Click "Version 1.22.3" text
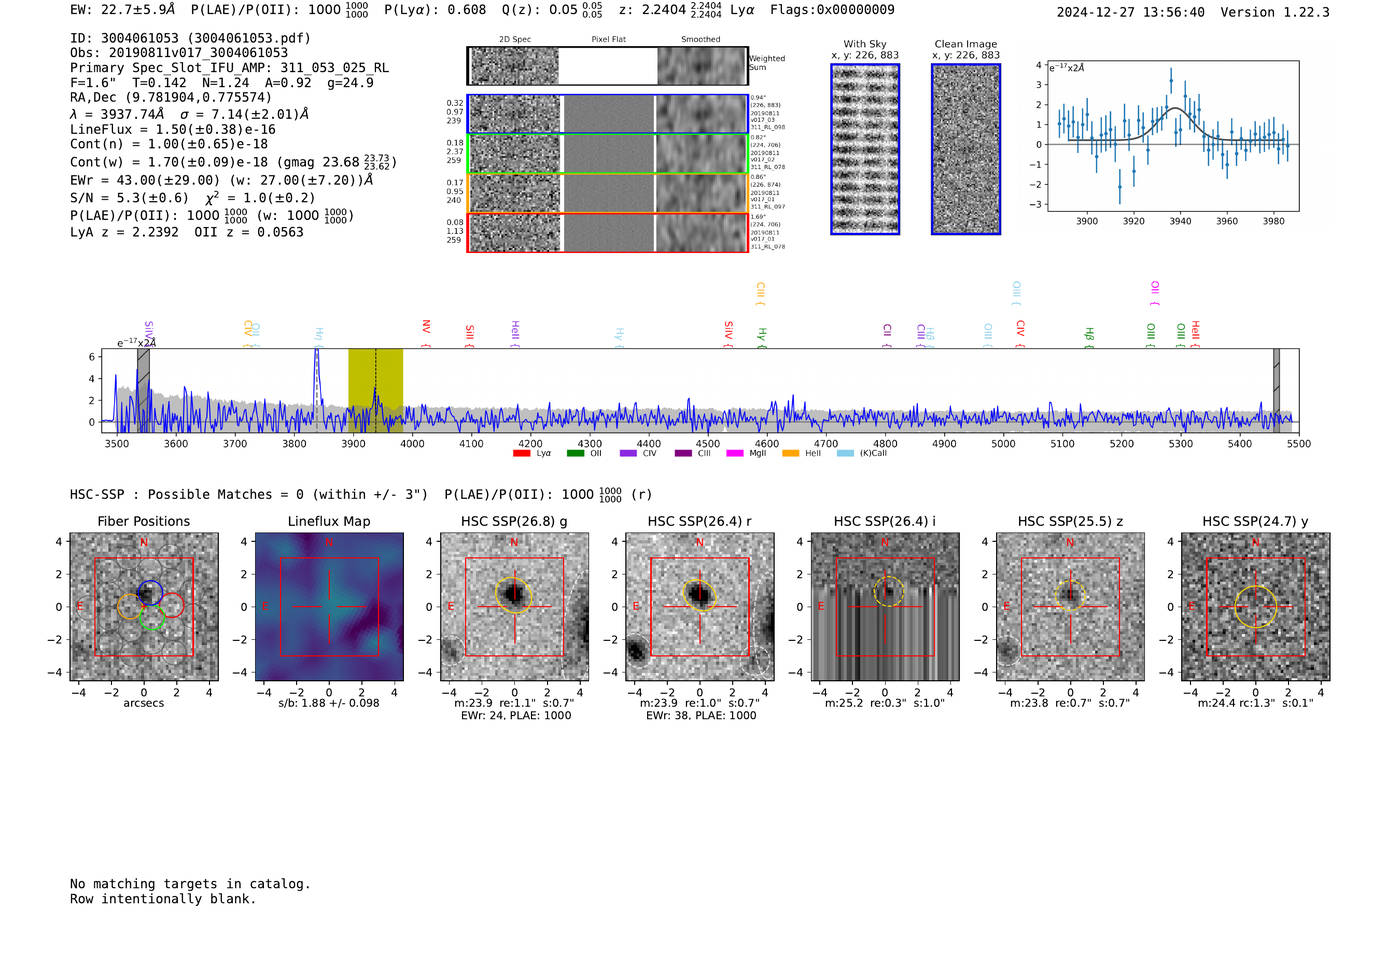 [1275, 13]
